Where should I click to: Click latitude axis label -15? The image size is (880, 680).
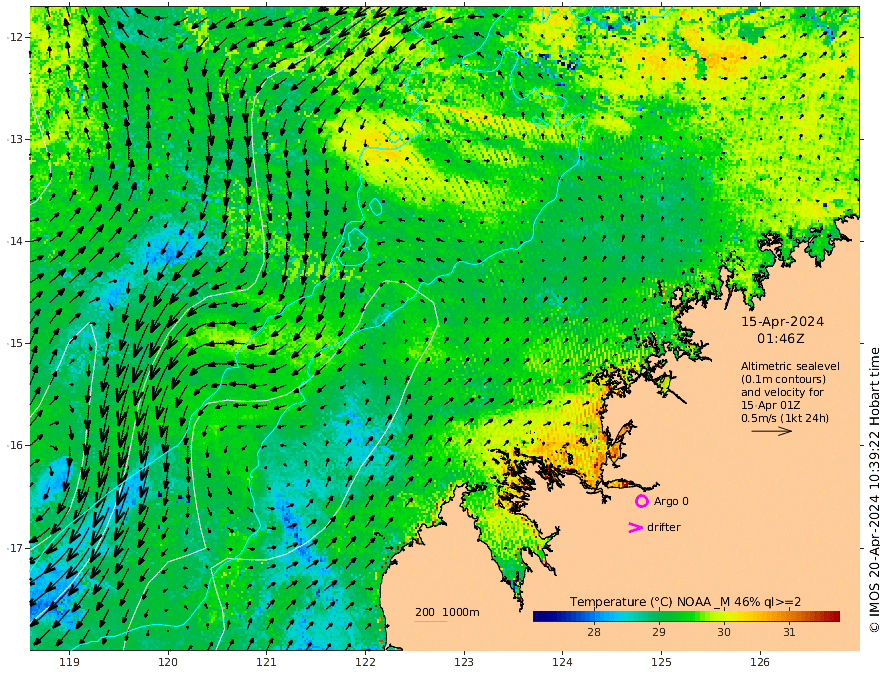click(x=15, y=343)
